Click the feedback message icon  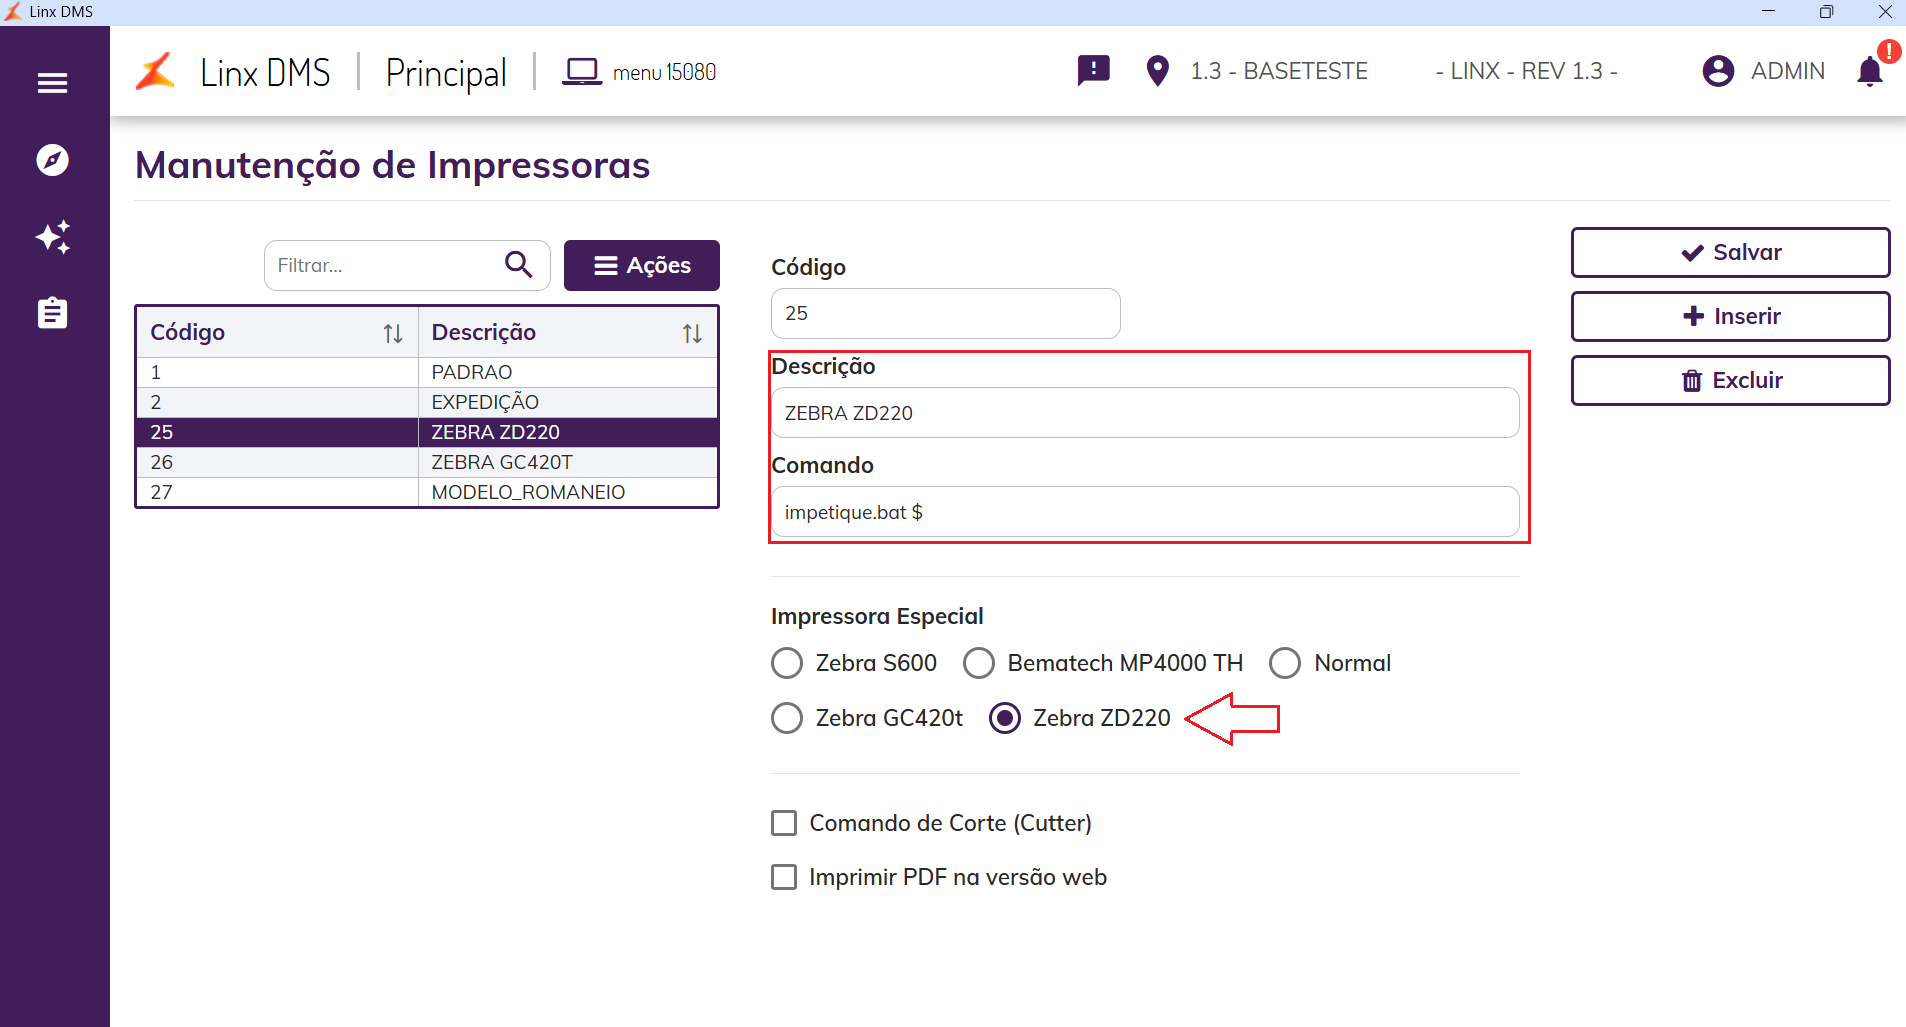pyautogui.click(x=1093, y=71)
